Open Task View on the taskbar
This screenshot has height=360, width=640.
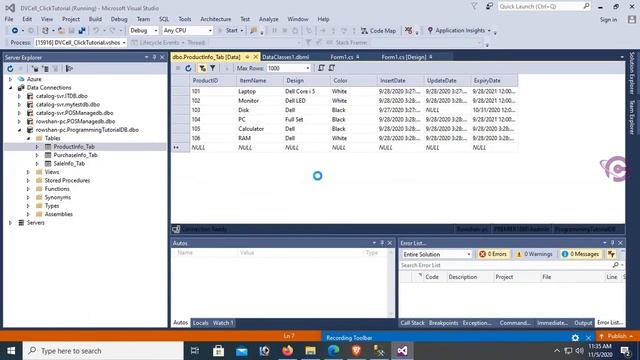click(195, 351)
